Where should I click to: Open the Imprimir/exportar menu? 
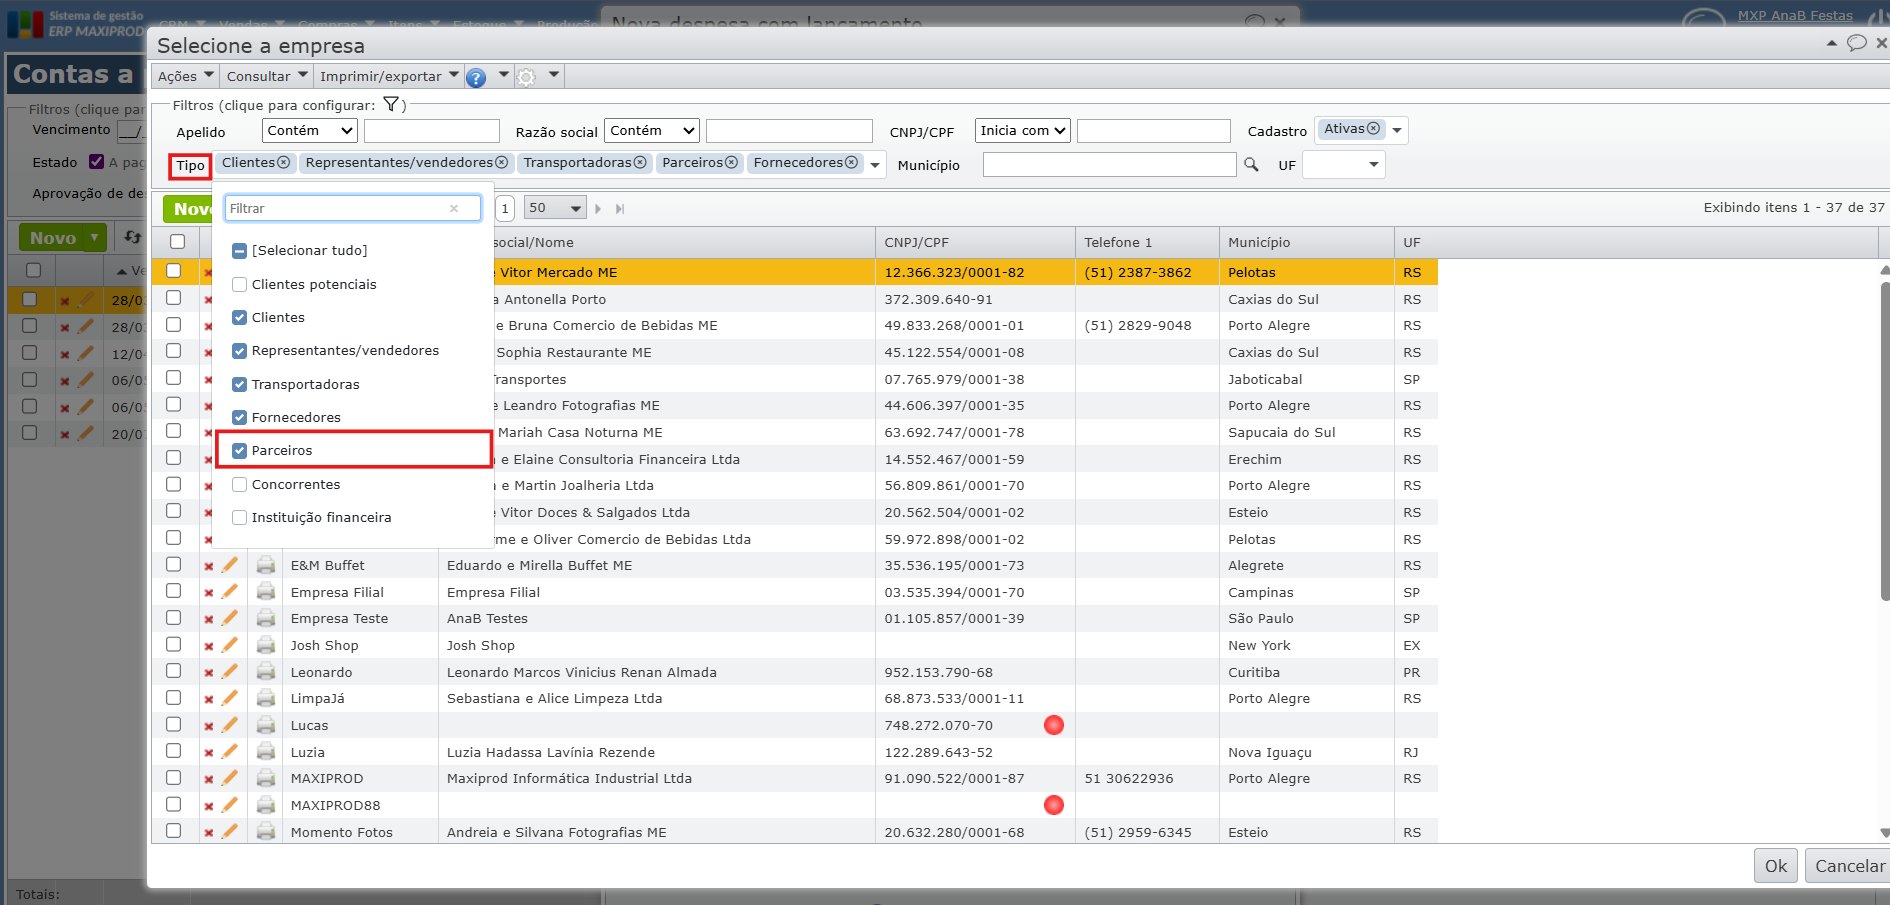point(388,77)
